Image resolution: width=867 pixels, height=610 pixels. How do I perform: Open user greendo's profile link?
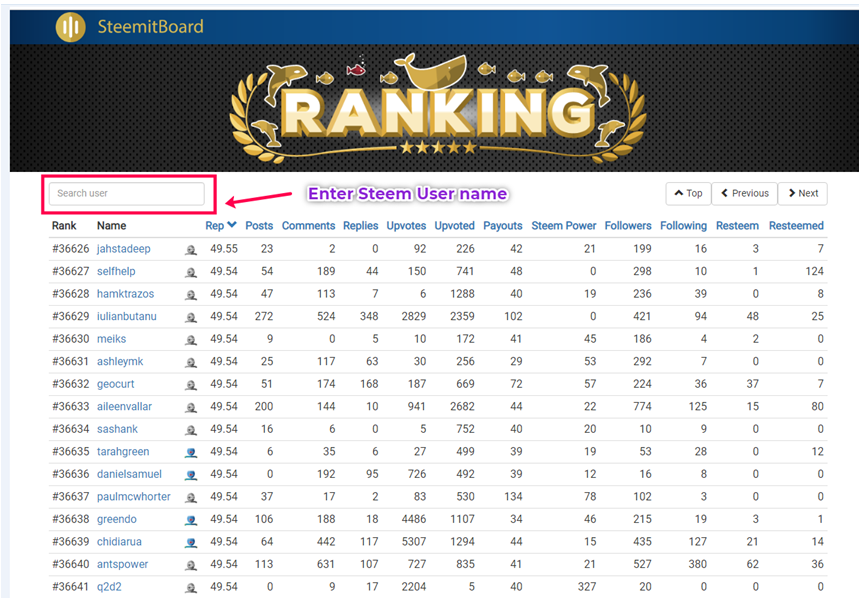pyautogui.click(x=117, y=519)
